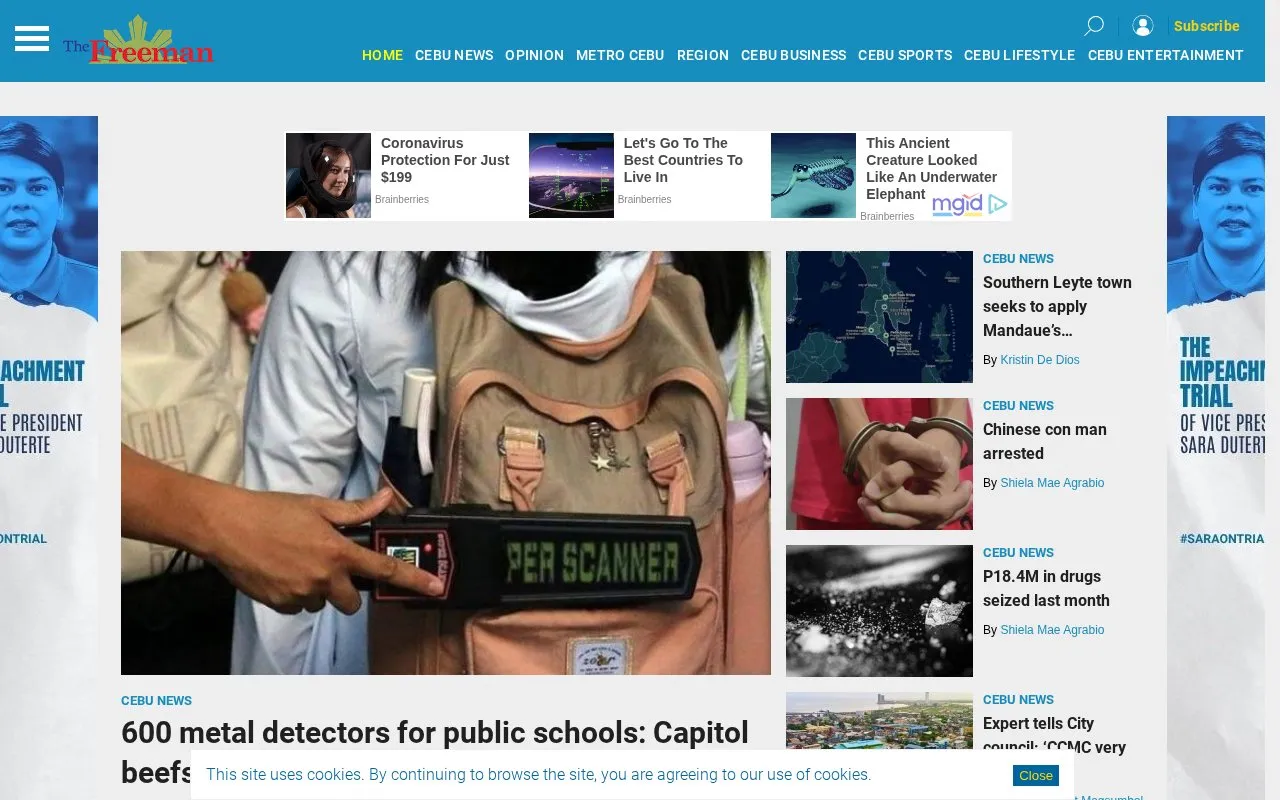Image resolution: width=1280 pixels, height=800 pixels.
Task: Click 'Let's Go To The Best Countries' headline
Action: point(683,160)
